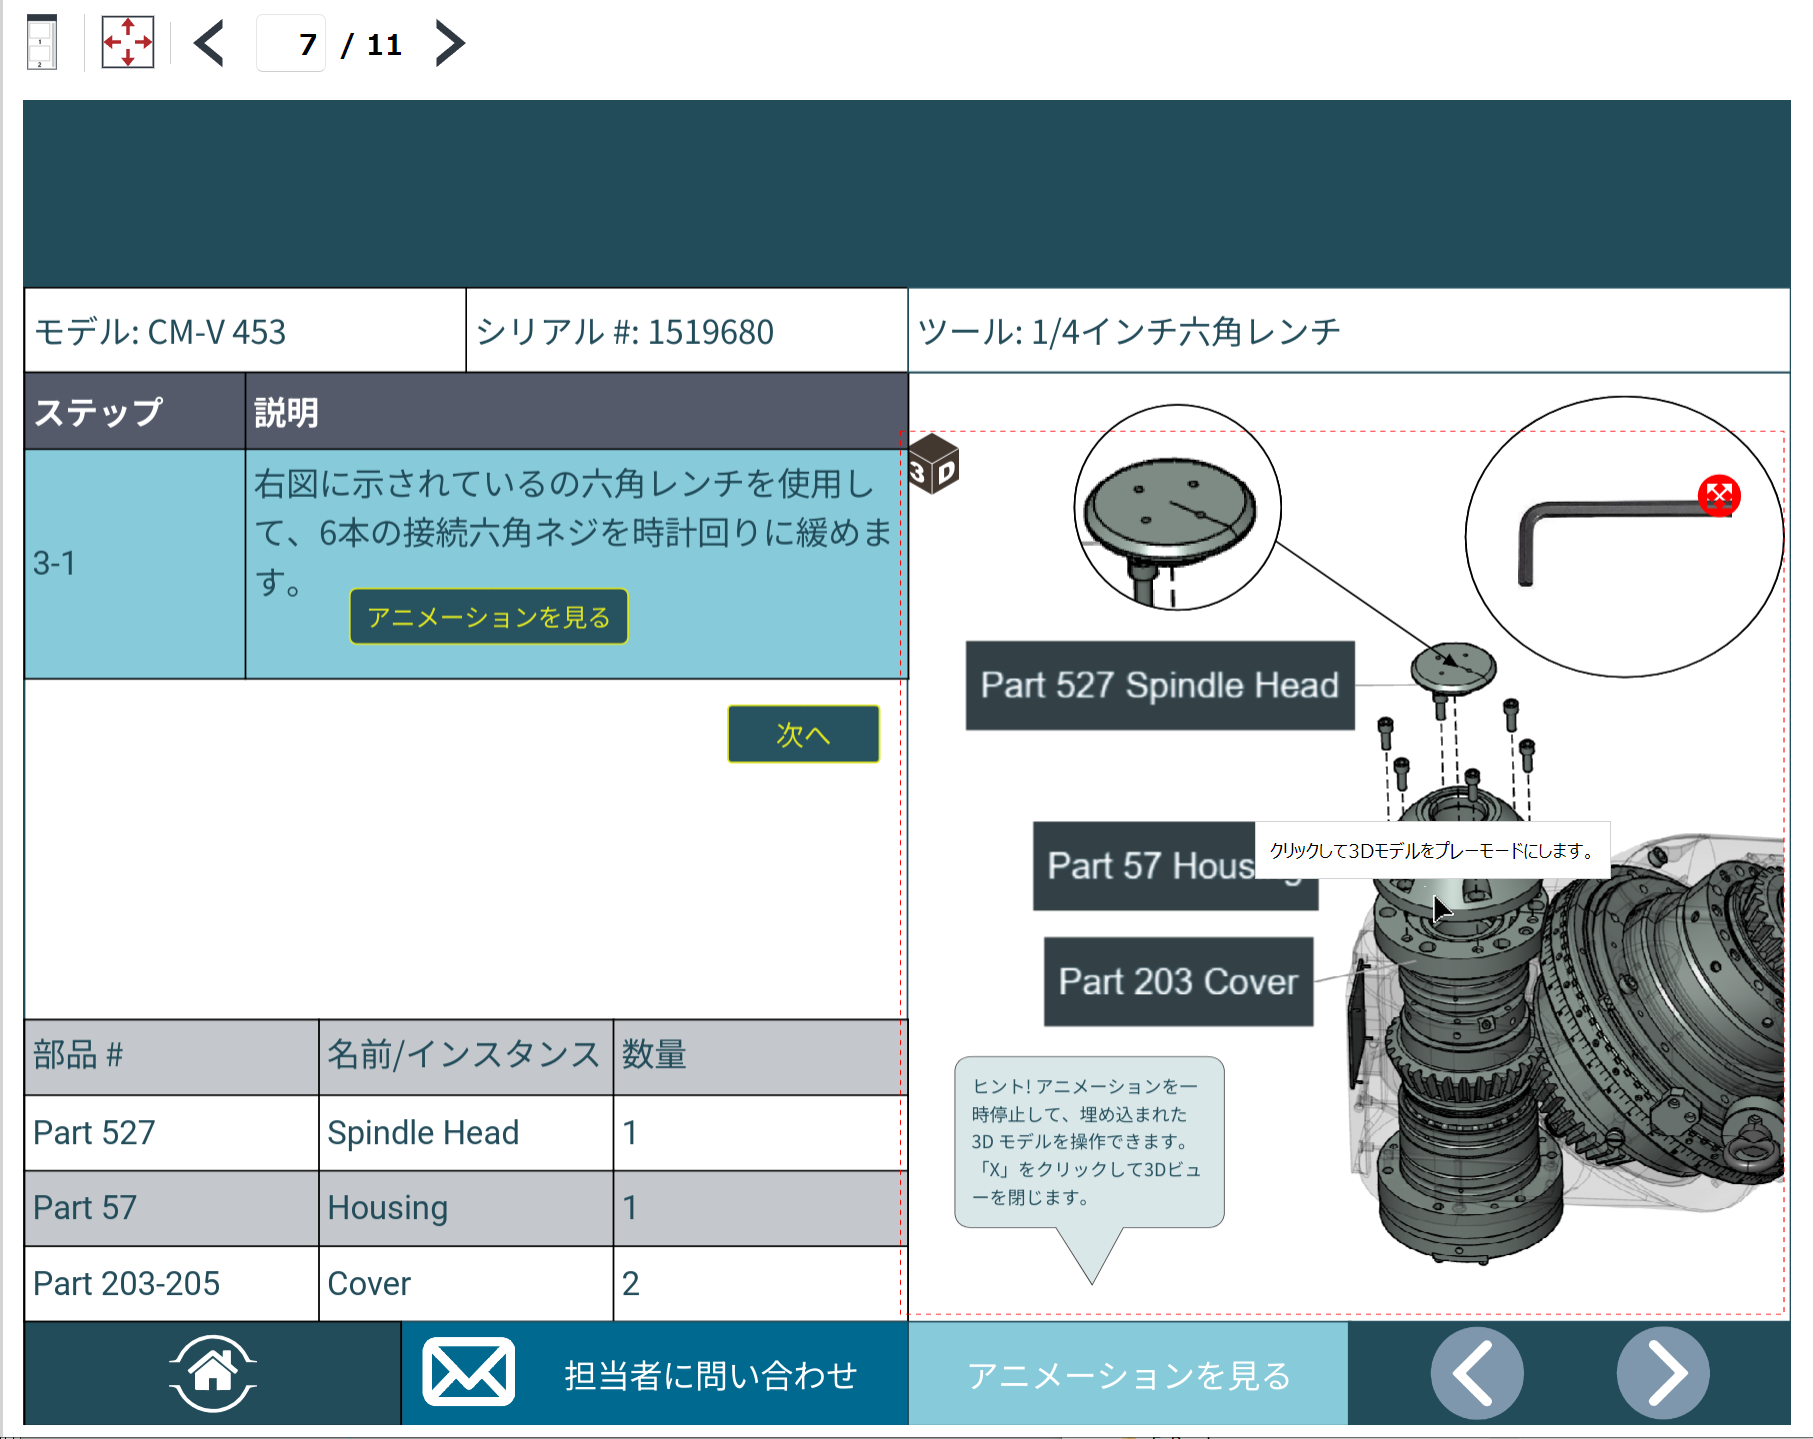Screen dimensions: 1813x1439
Task: Click the round back arrow button
Action: [x=1477, y=1373]
